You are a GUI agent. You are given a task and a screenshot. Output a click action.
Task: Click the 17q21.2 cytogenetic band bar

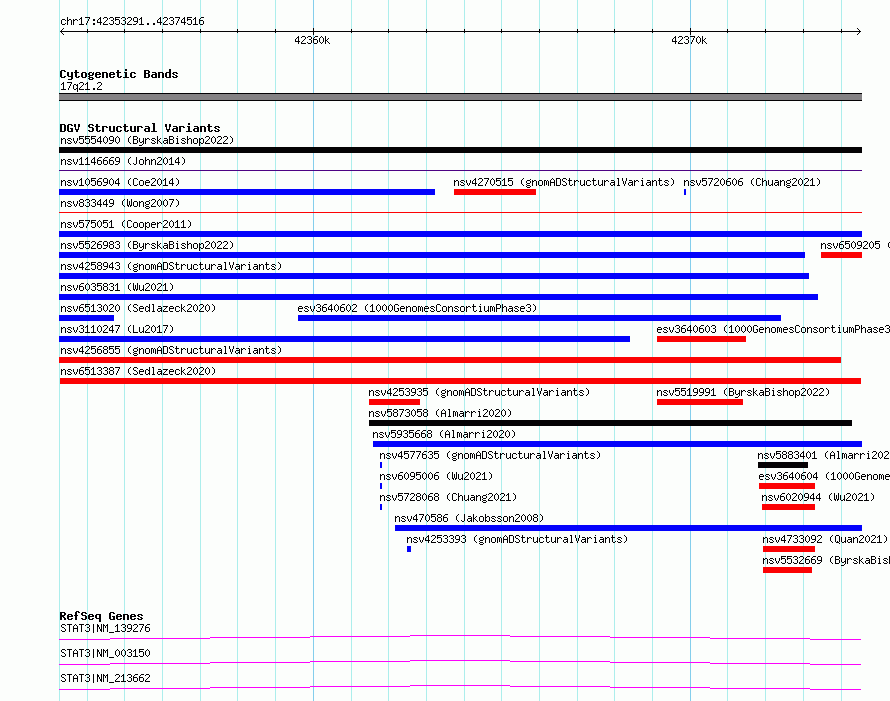pyautogui.click(x=460, y=97)
